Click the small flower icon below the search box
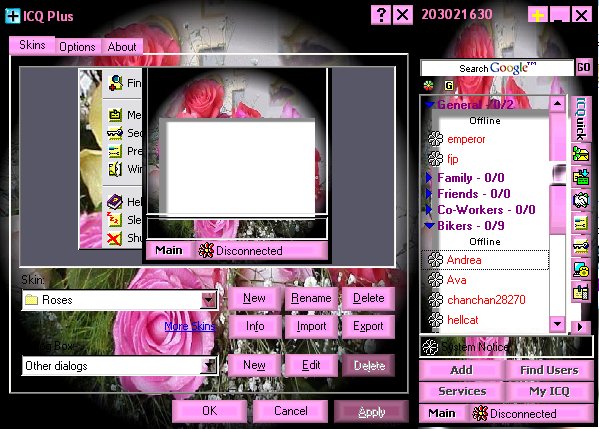The height and width of the screenshot is (429, 599). 429,85
